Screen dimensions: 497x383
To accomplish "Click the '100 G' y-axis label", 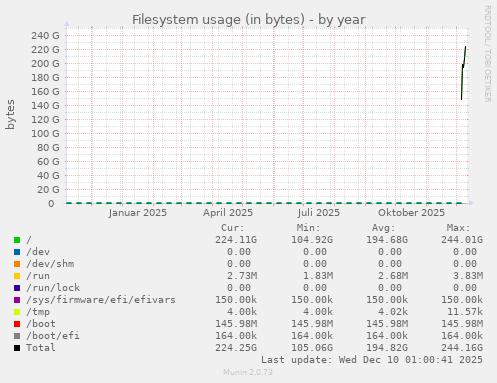I will point(45,133).
